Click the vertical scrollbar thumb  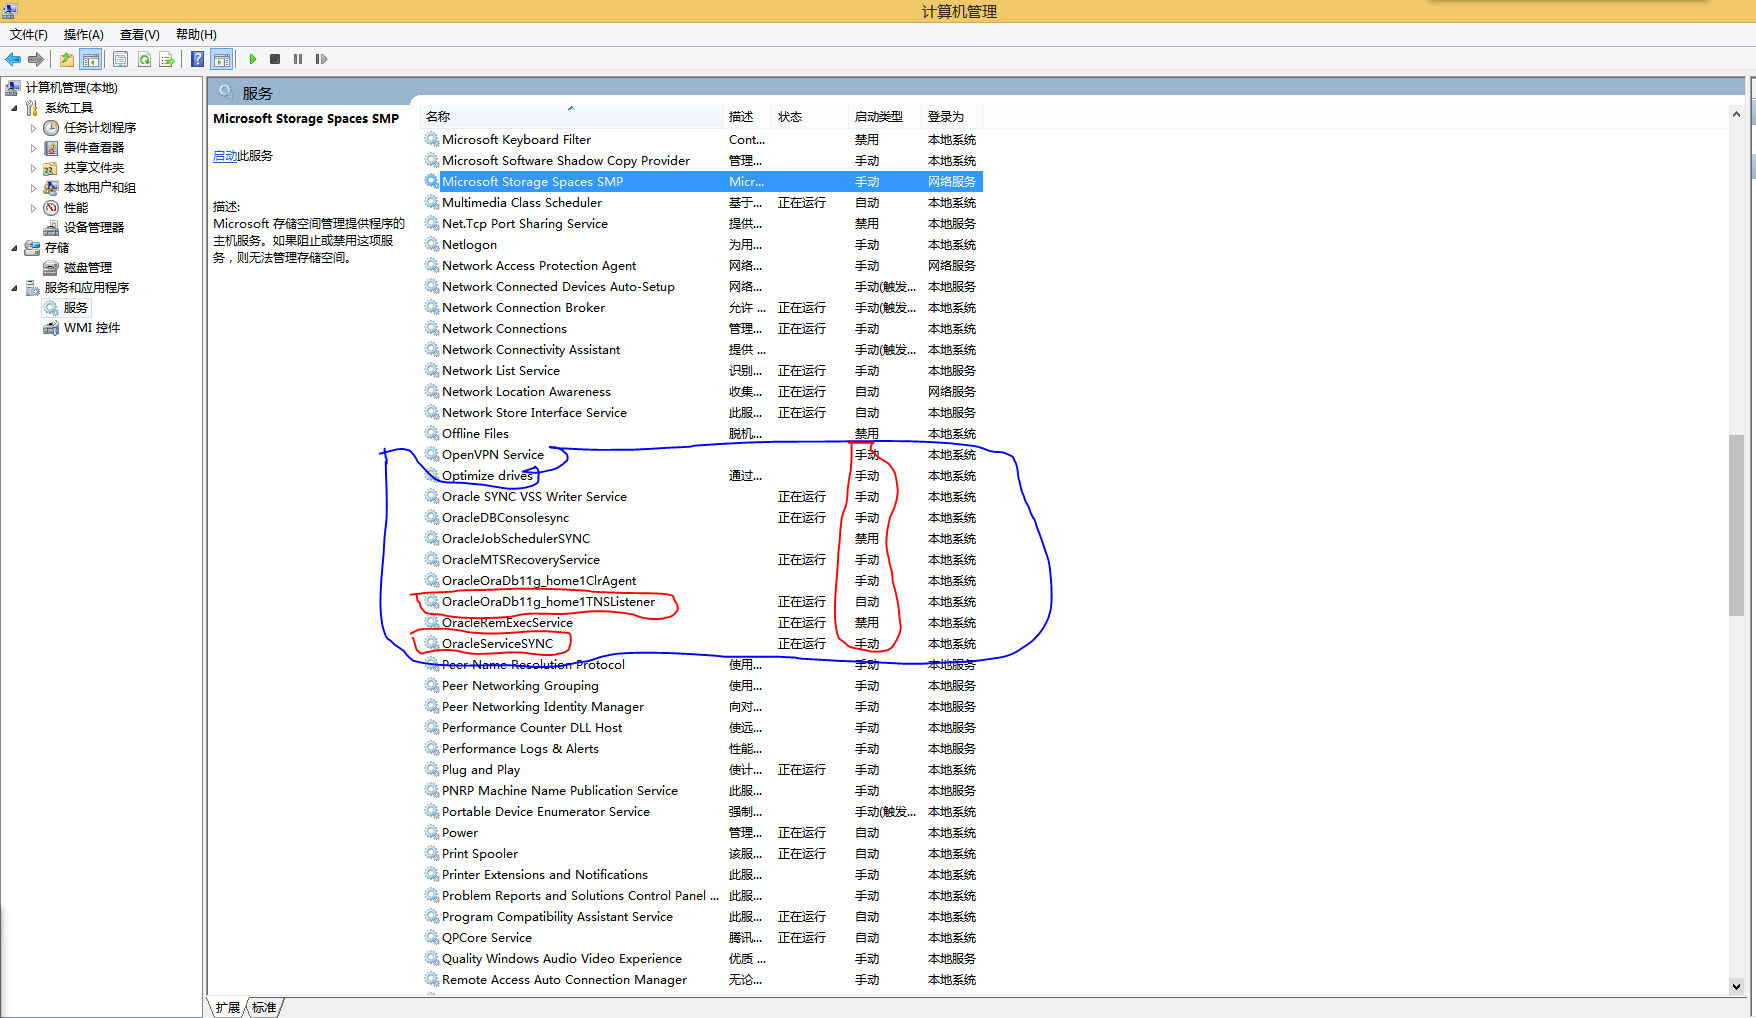click(x=1736, y=525)
